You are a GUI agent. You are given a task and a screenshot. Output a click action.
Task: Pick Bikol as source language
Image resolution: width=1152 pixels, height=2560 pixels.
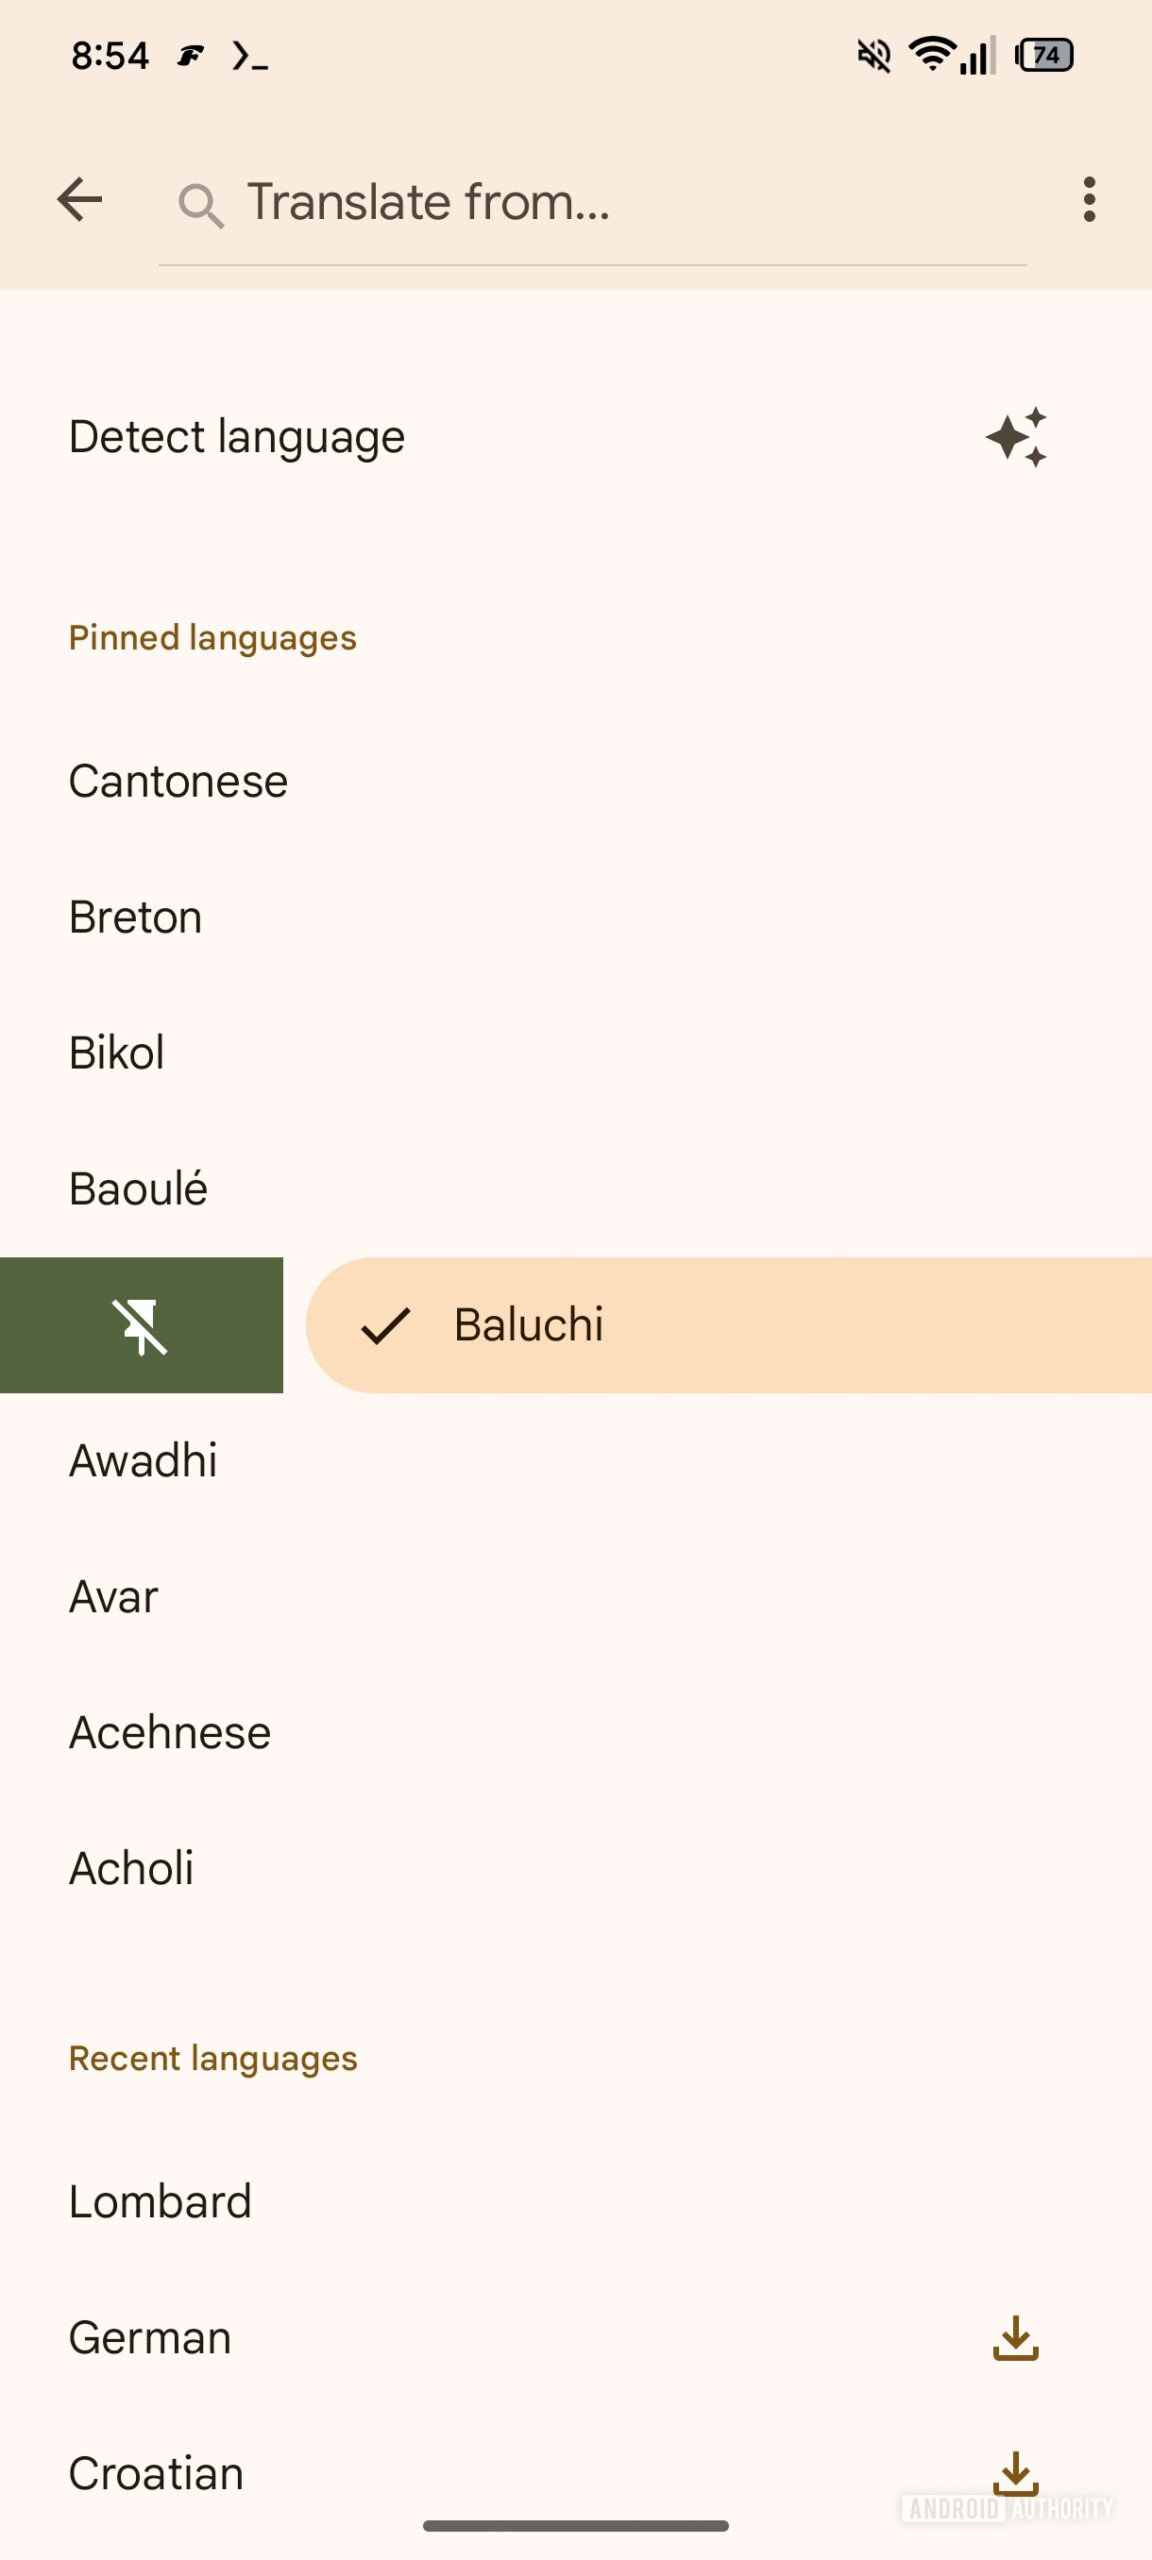(x=117, y=1053)
